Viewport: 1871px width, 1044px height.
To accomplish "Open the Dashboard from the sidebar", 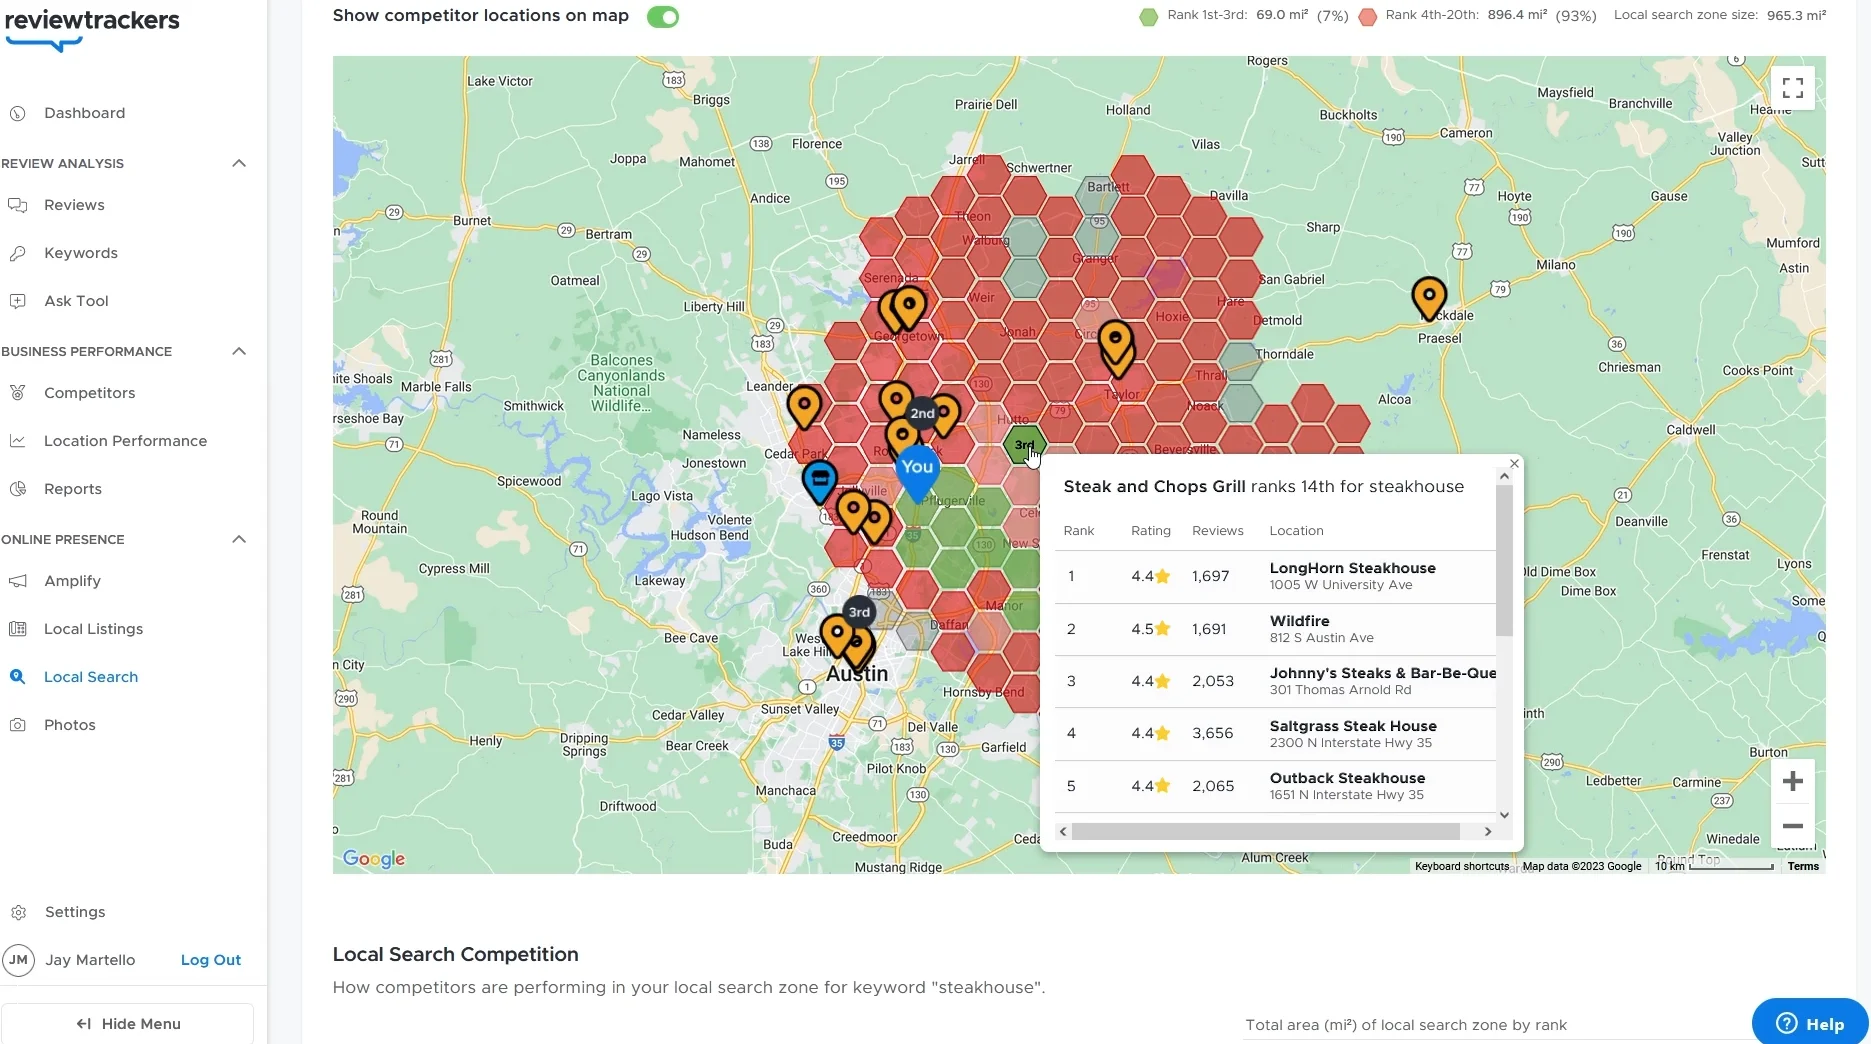I will [84, 113].
